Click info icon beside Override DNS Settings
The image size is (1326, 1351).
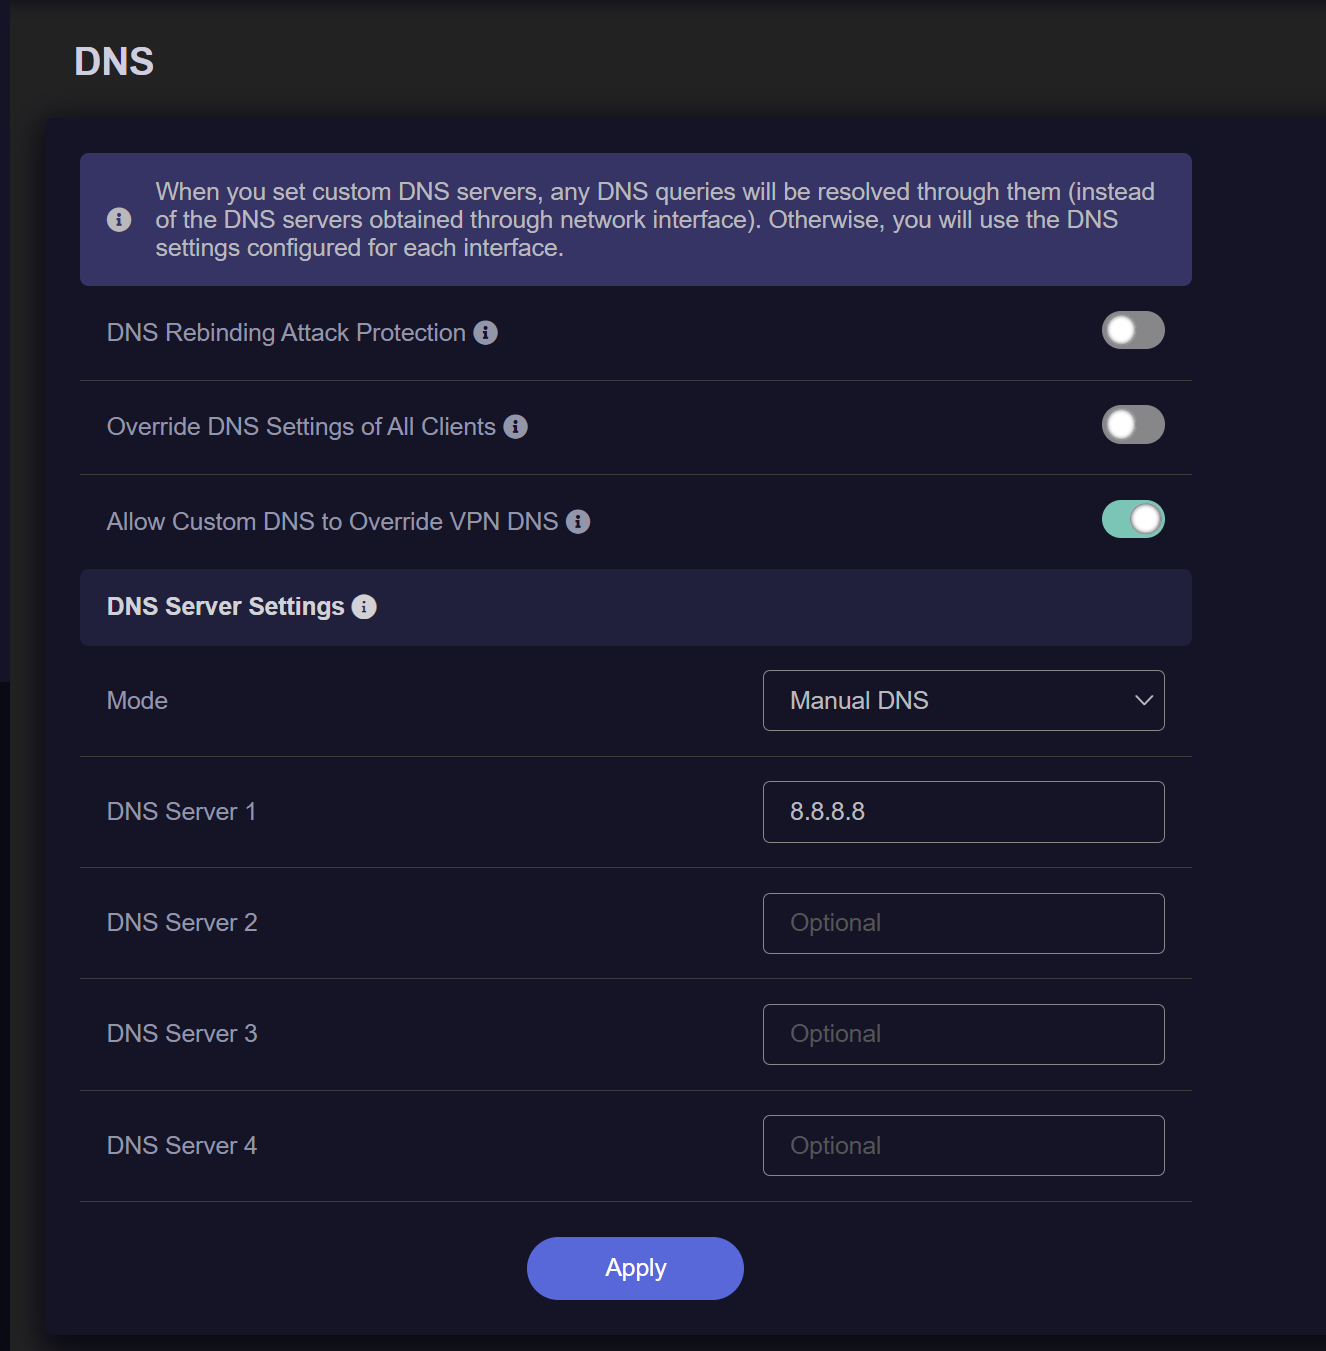click(x=516, y=427)
